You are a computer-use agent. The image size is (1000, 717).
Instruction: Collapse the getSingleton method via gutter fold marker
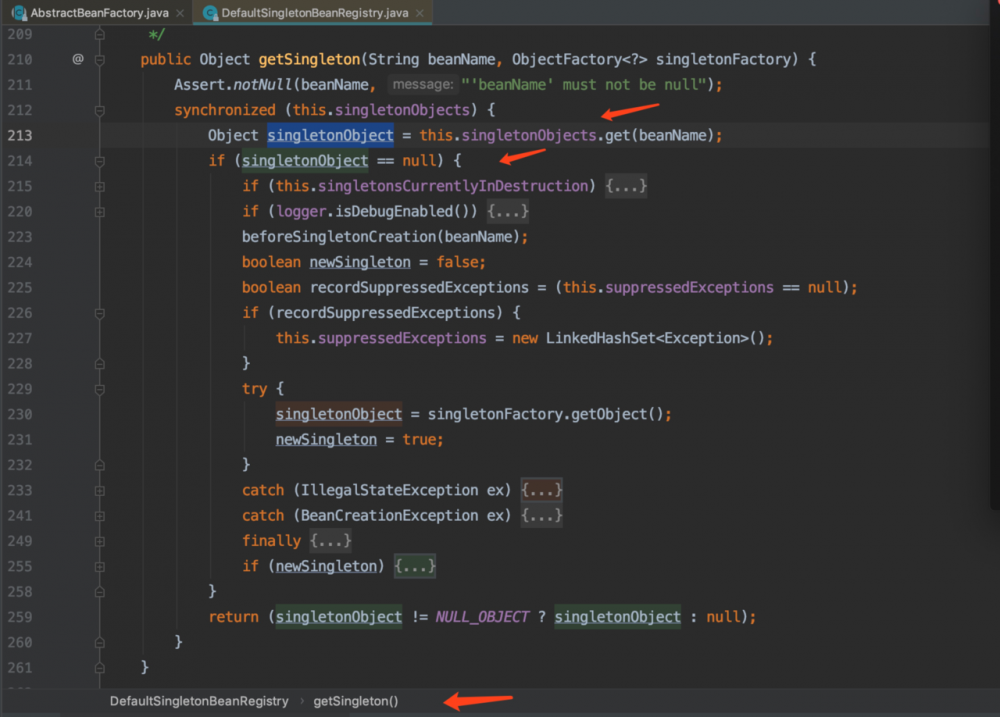click(x=100, y=60)
